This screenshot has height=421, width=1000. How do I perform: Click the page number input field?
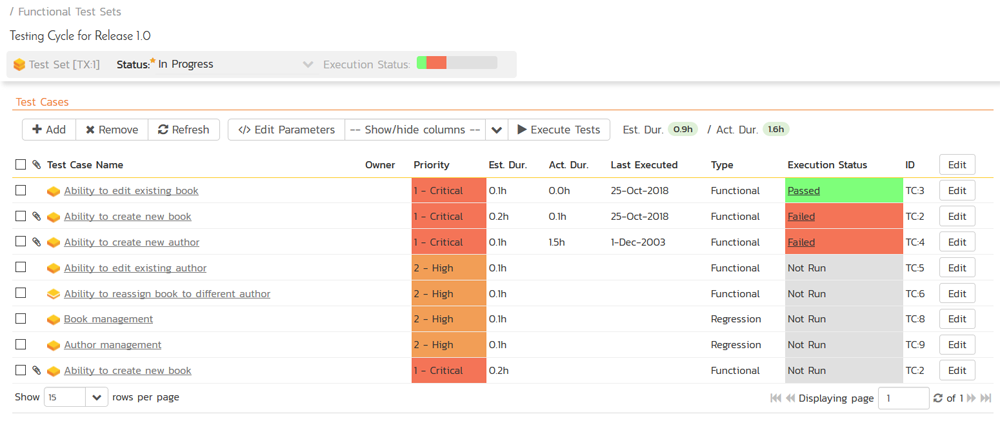tap(903, 398)
